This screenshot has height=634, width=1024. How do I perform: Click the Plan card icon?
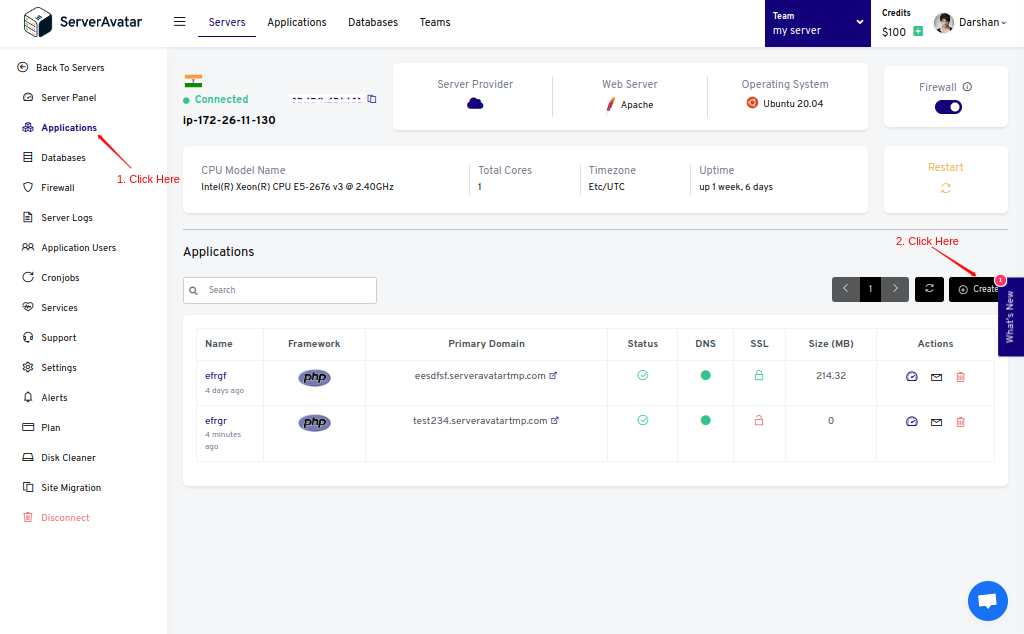(27, 427)
